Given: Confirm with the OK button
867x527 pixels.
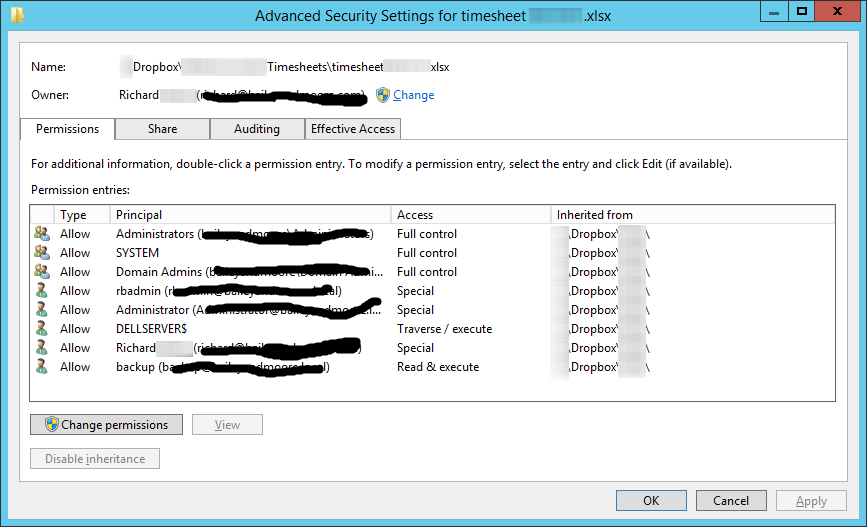Looking at the screenshot, I should coord(651,501).
